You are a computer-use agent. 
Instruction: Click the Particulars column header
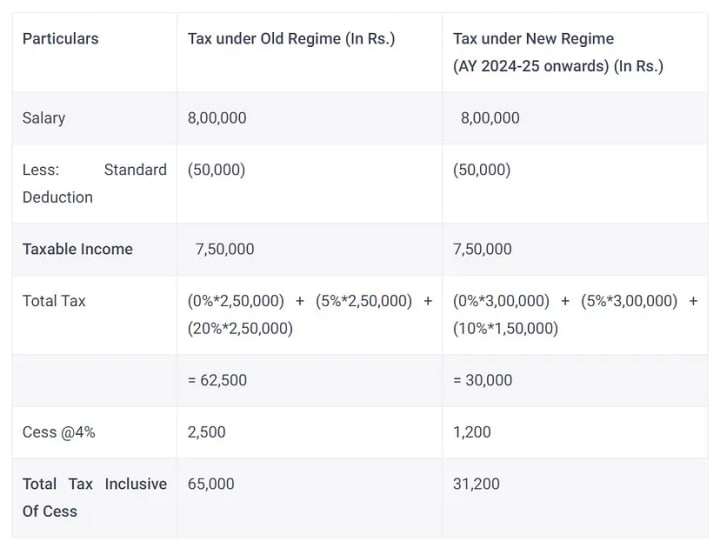pyautogui.click(x=60, y=38)
